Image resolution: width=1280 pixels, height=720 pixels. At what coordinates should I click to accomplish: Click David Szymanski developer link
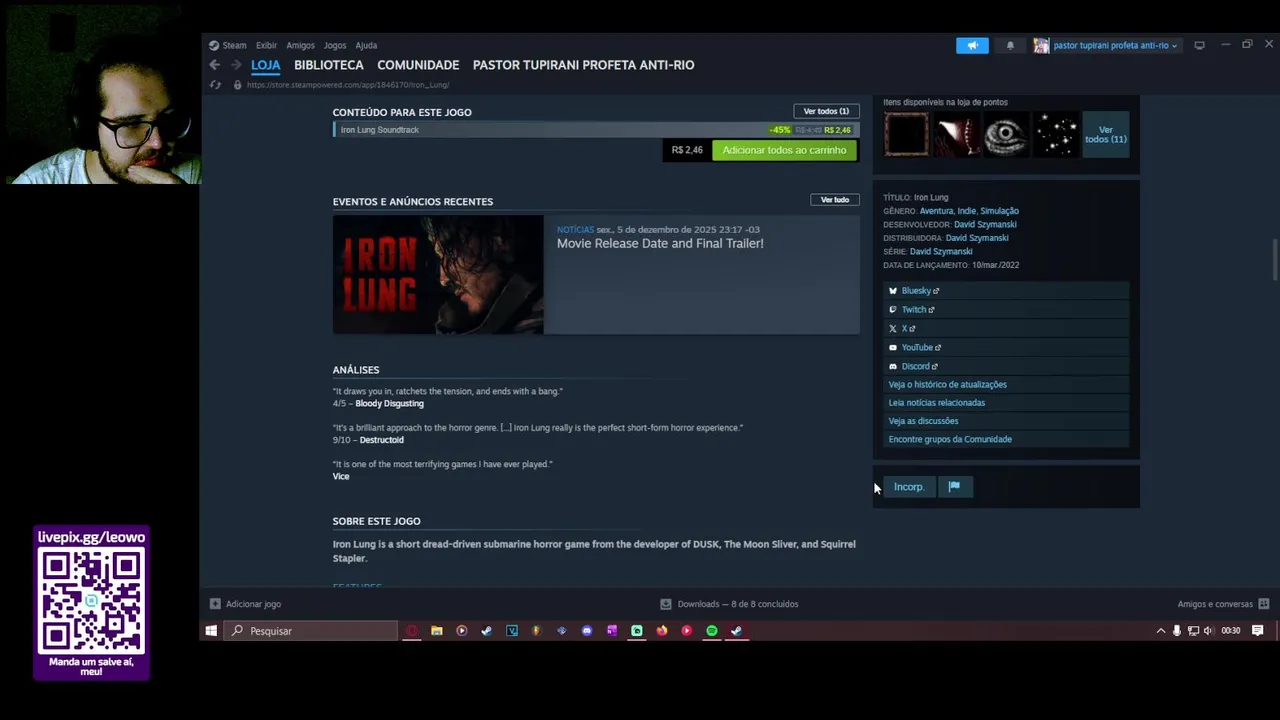click(985, 225)
